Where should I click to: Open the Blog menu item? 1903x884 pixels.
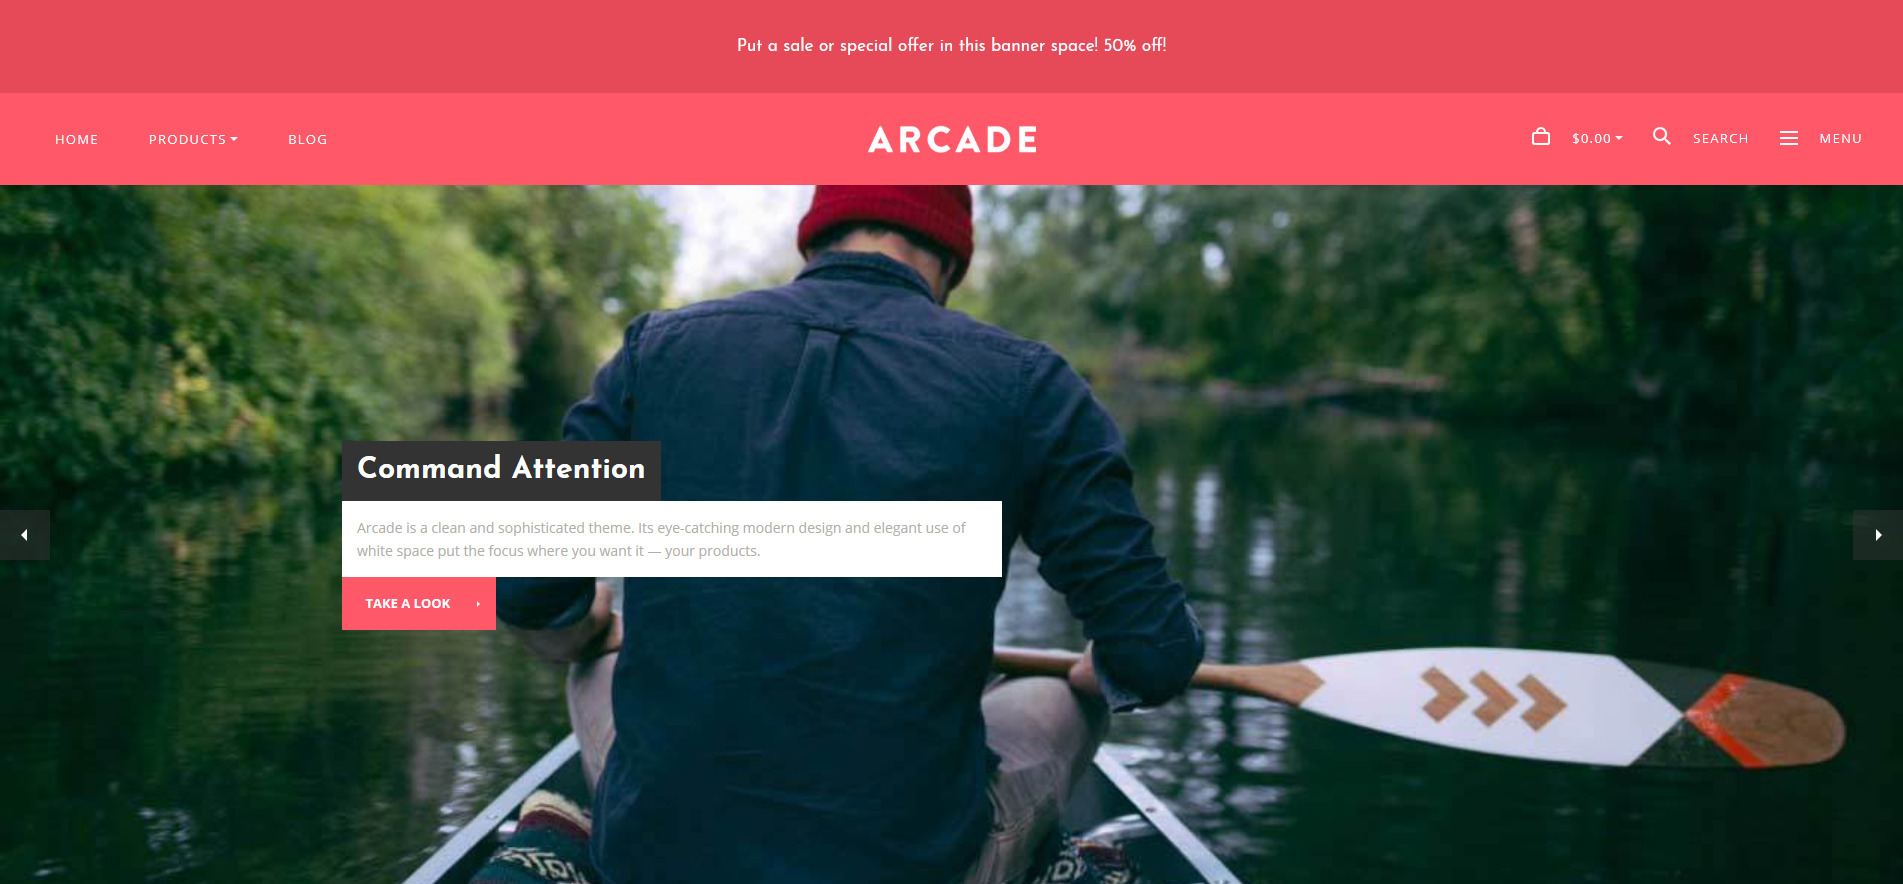click(x=307, y=139)
